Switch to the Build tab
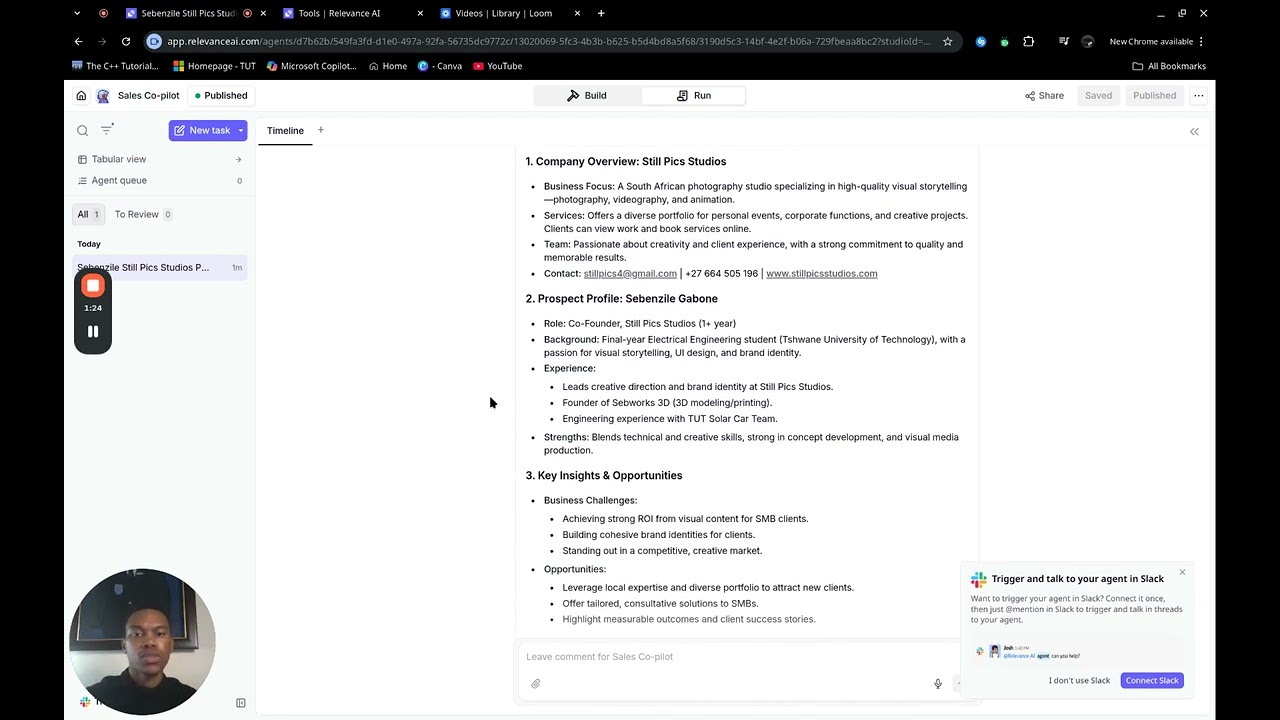 (587, 96)
